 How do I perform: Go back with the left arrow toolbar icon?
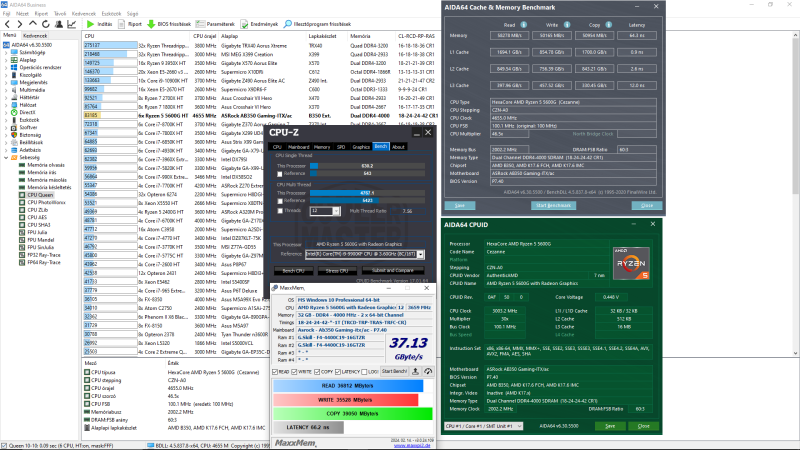pos(7,24)
